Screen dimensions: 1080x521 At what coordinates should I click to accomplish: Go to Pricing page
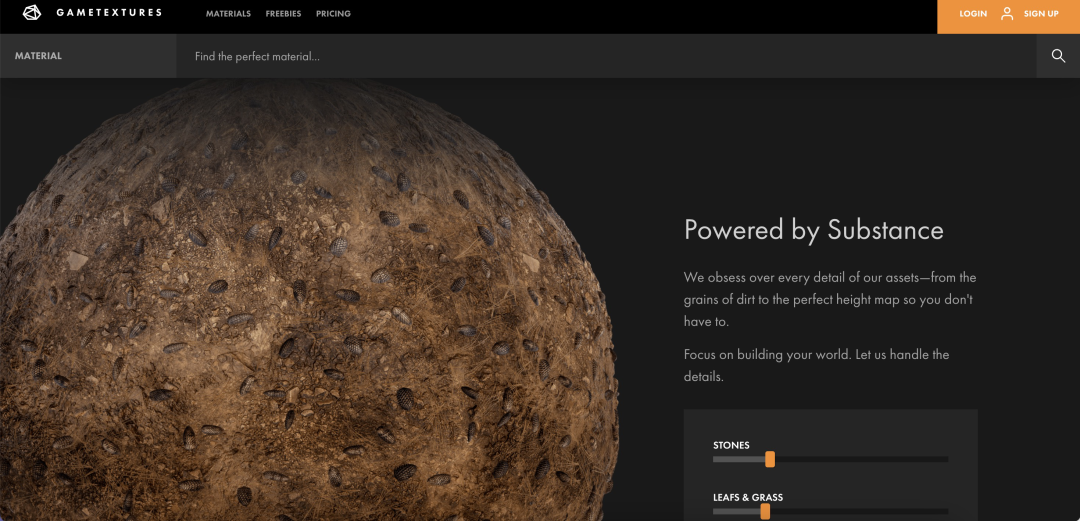(x=333, y=14)
